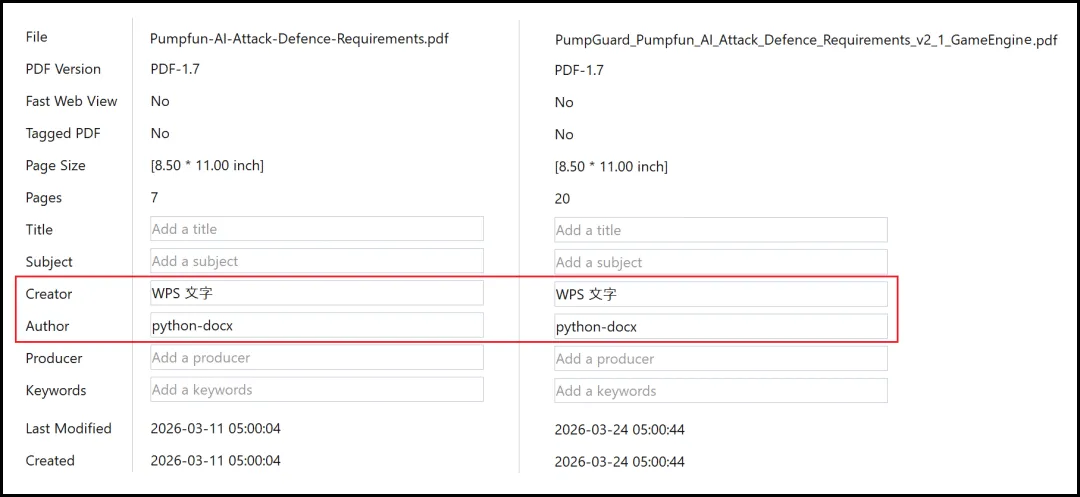The image size is (1080, 497).
Task: Click the Fast Web View row label
Action: coord(72,101)
